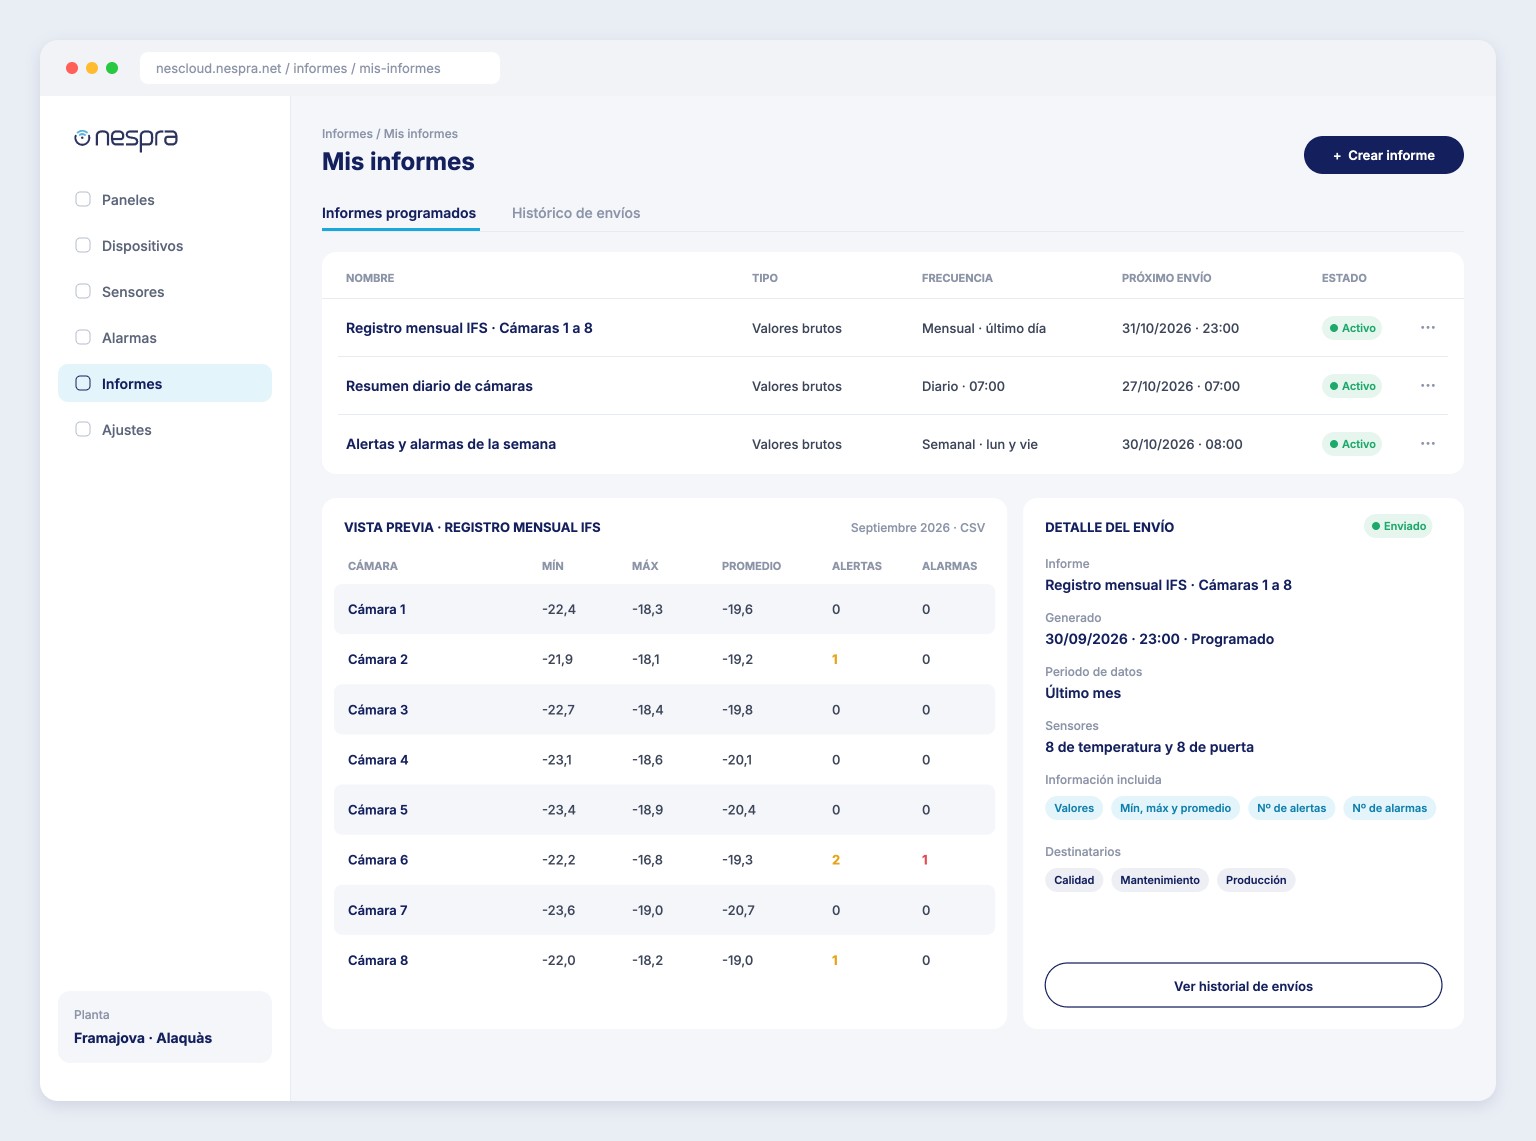Click the Producción recipient chip
The image size is (1536, 1141).
1256,880
